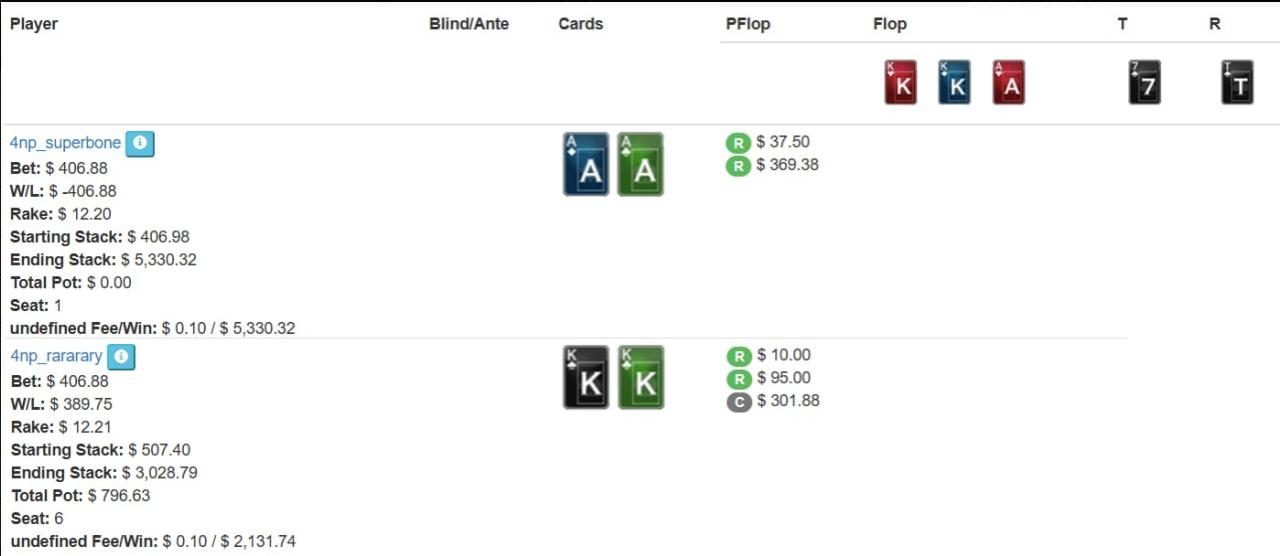
Task: Click the blue Ace card of 4np_superbone
Action: [x=586, y=165]
